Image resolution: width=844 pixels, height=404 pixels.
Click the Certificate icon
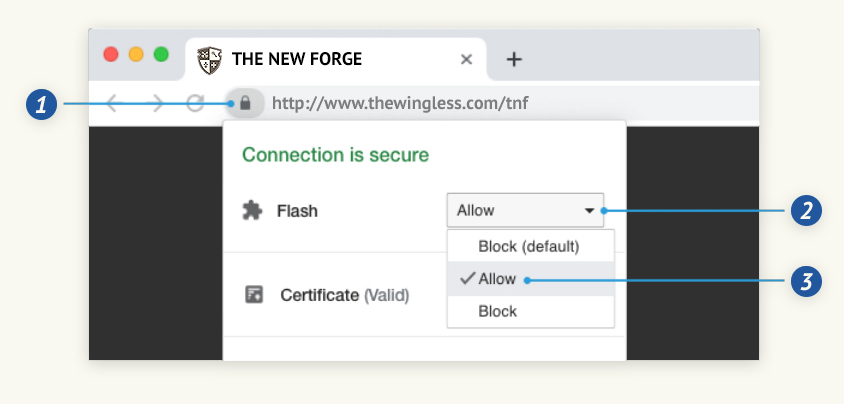(x=254, y=295)
